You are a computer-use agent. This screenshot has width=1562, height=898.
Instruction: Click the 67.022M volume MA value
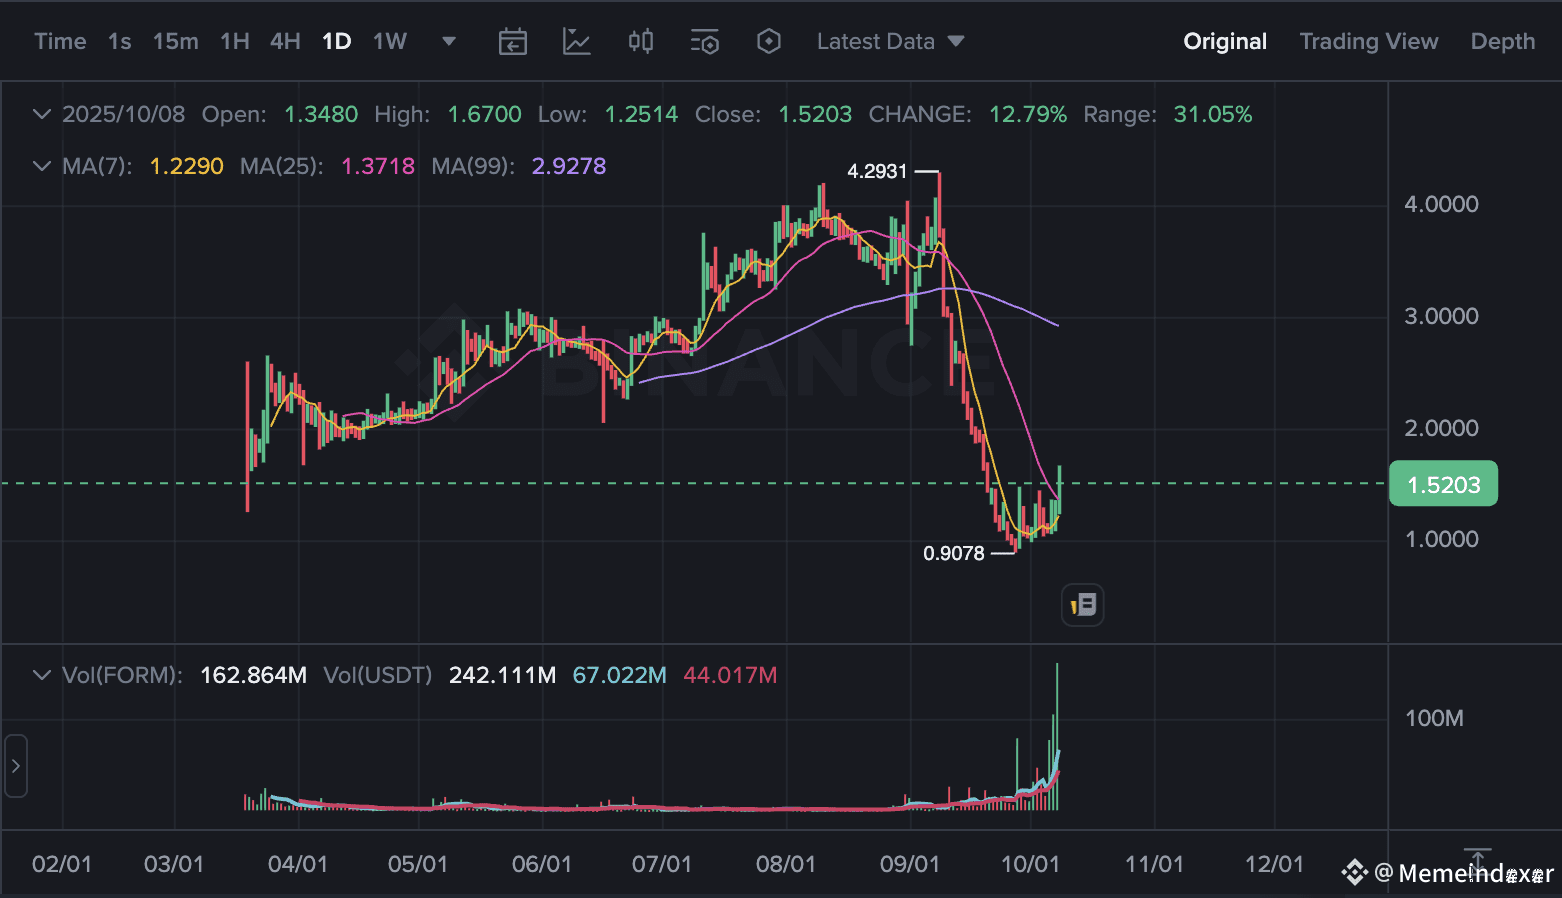[x=619, y=675]
